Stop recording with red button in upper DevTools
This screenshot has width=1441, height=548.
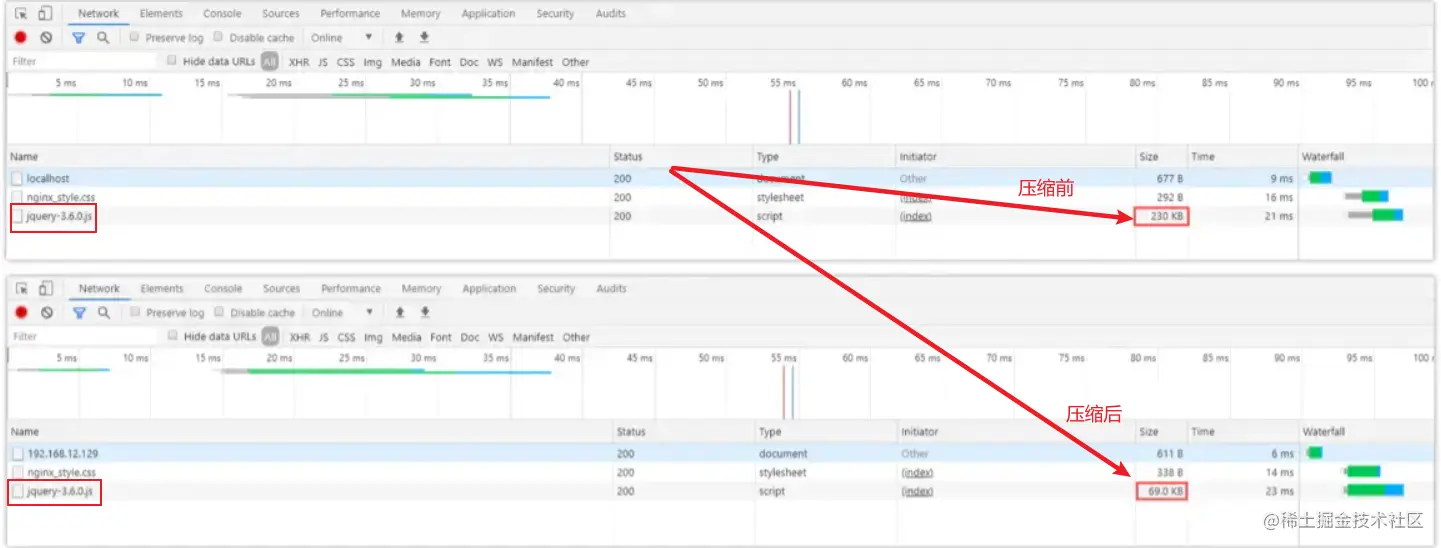(20, 37)
